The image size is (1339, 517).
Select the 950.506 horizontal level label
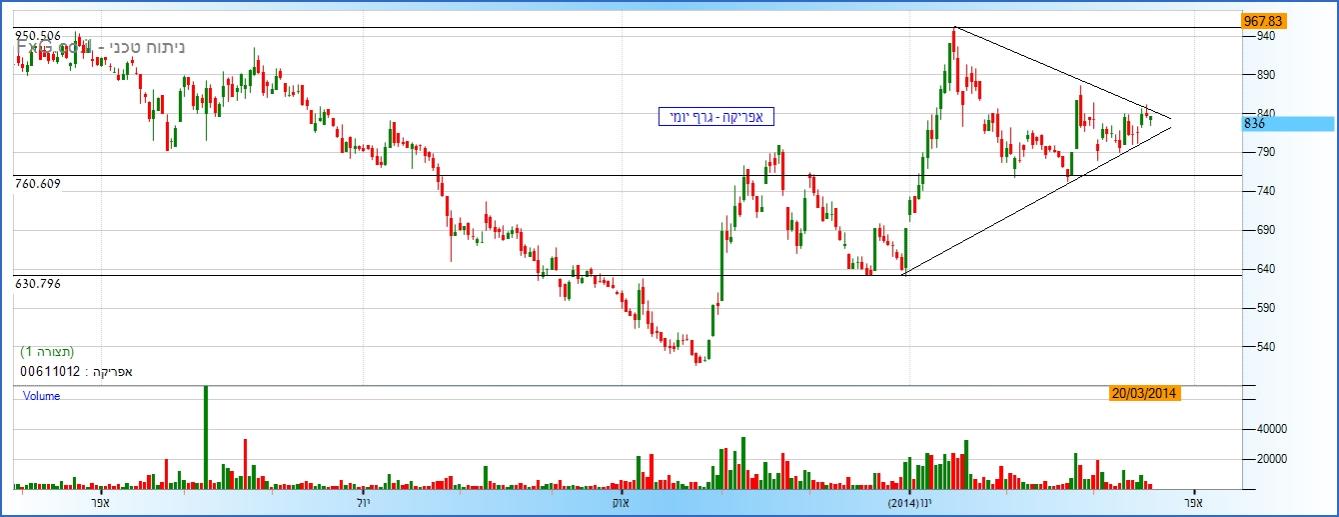(x=38, y=36)
